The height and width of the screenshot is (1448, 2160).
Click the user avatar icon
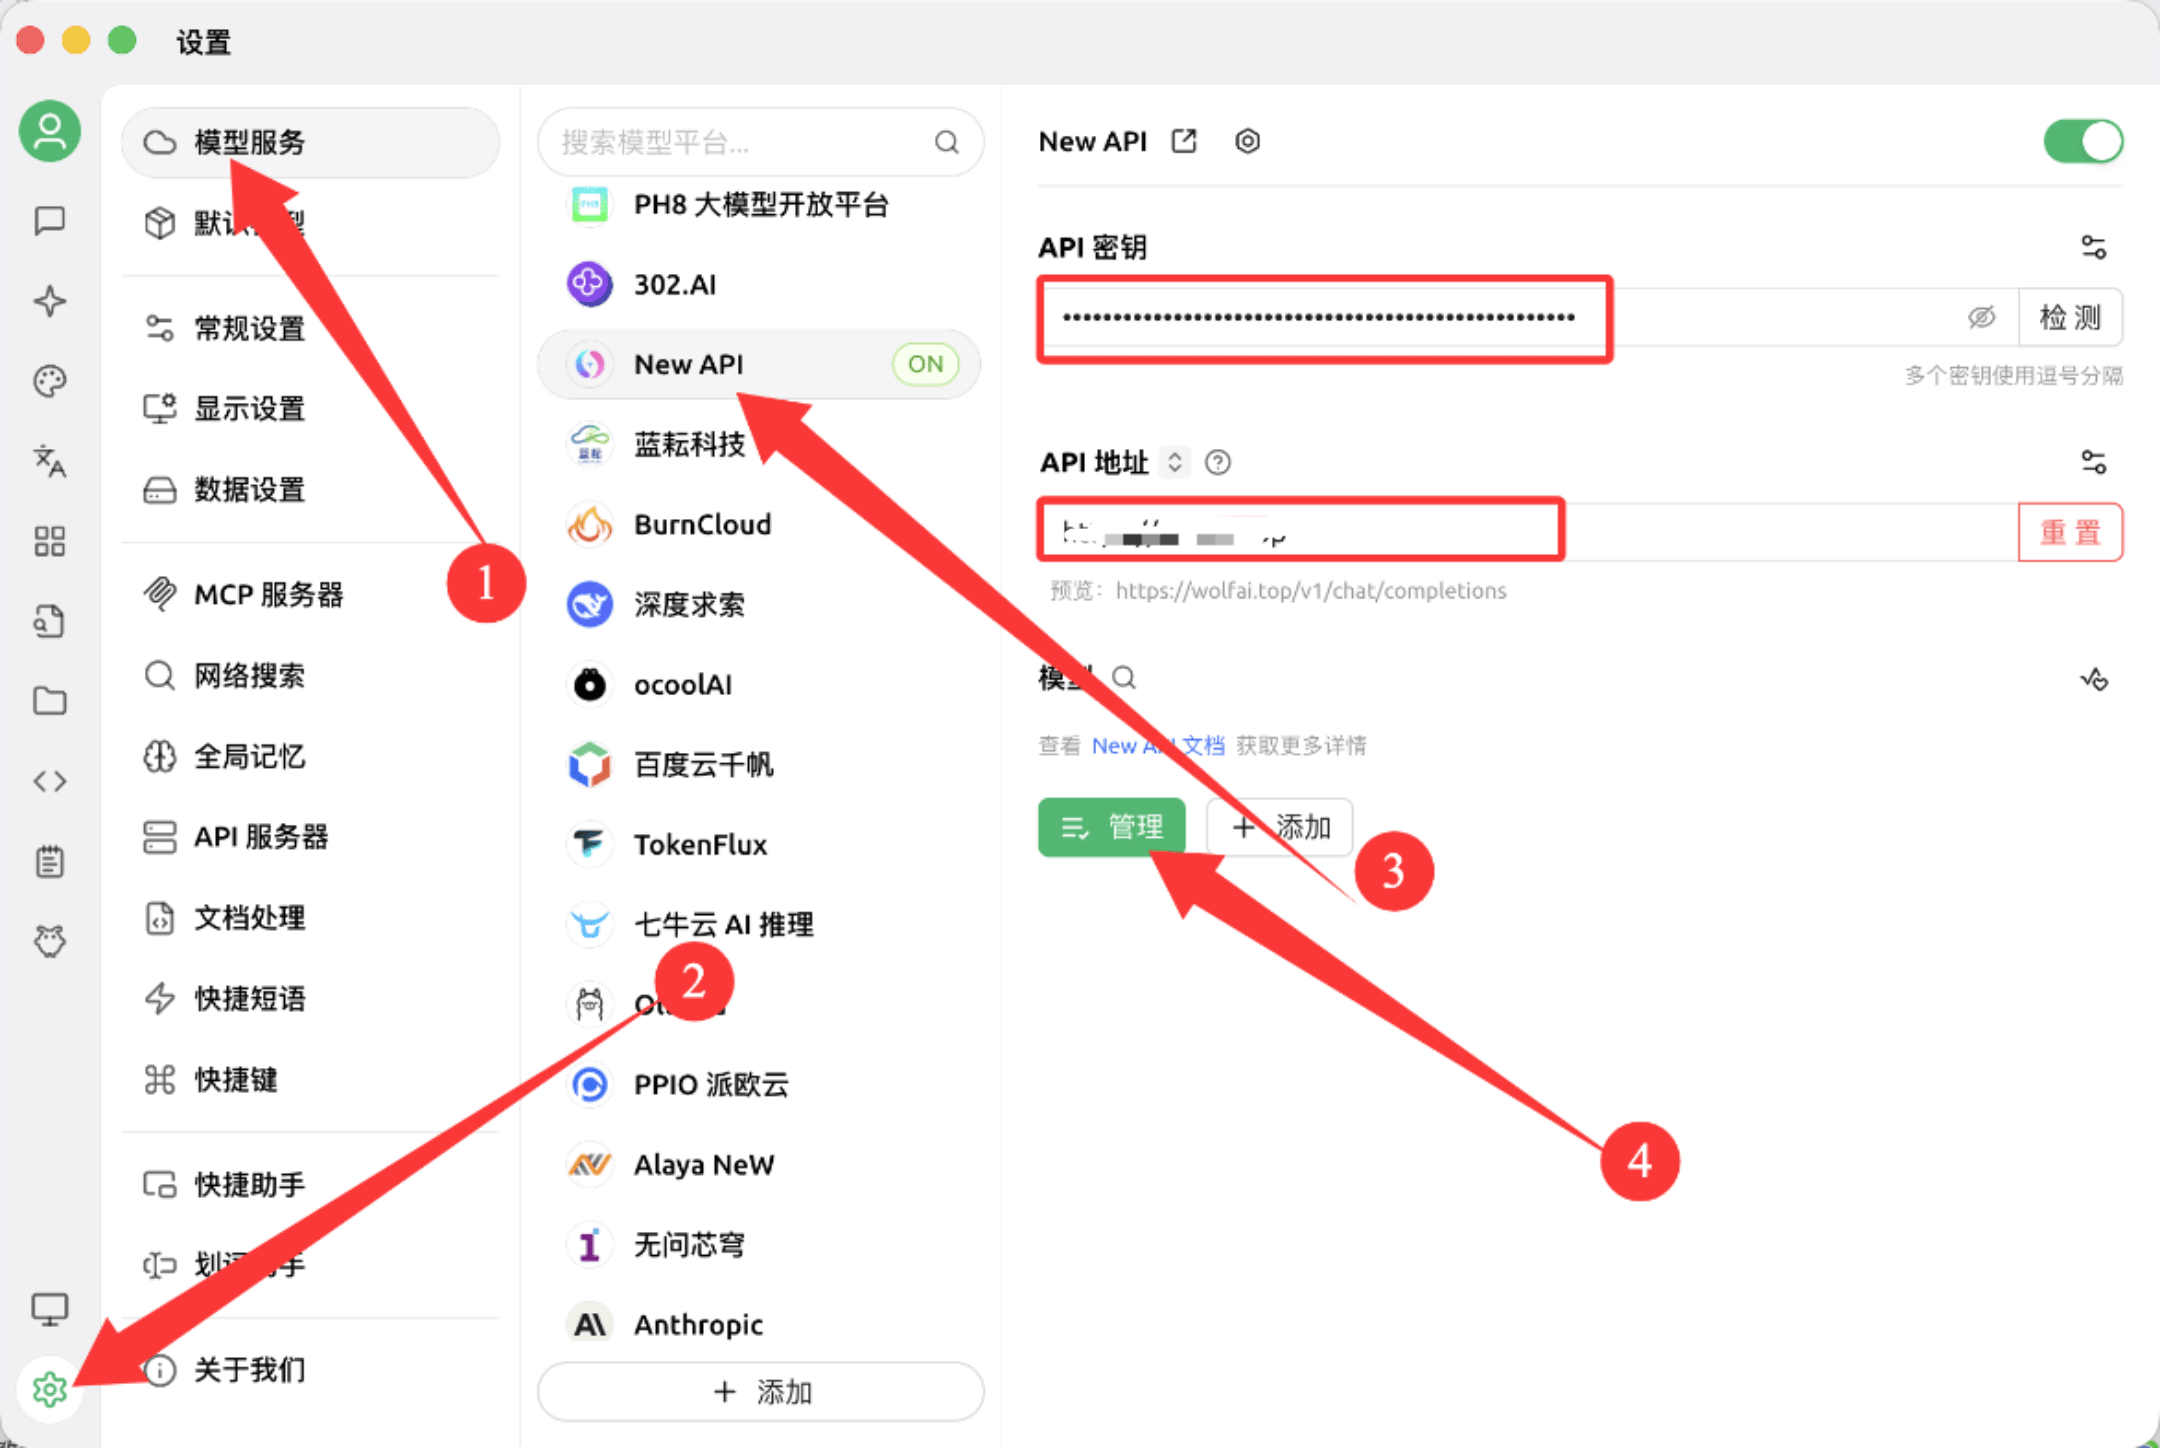[50, 131]
